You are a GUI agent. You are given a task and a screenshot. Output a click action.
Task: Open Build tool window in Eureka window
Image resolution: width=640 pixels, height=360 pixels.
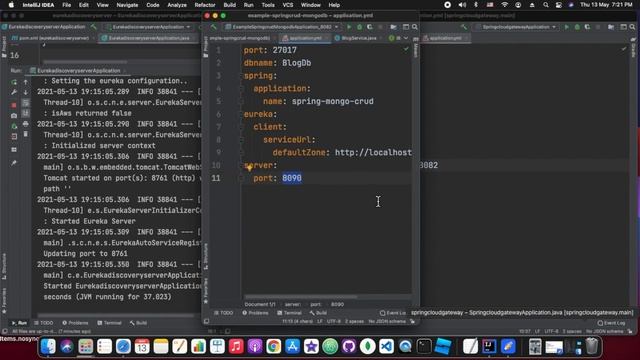138,323
